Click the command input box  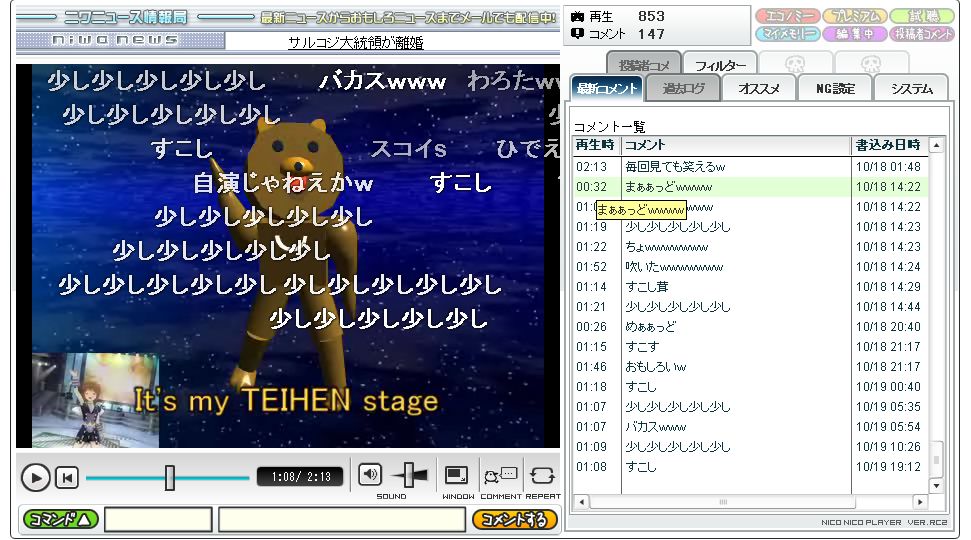159,519
